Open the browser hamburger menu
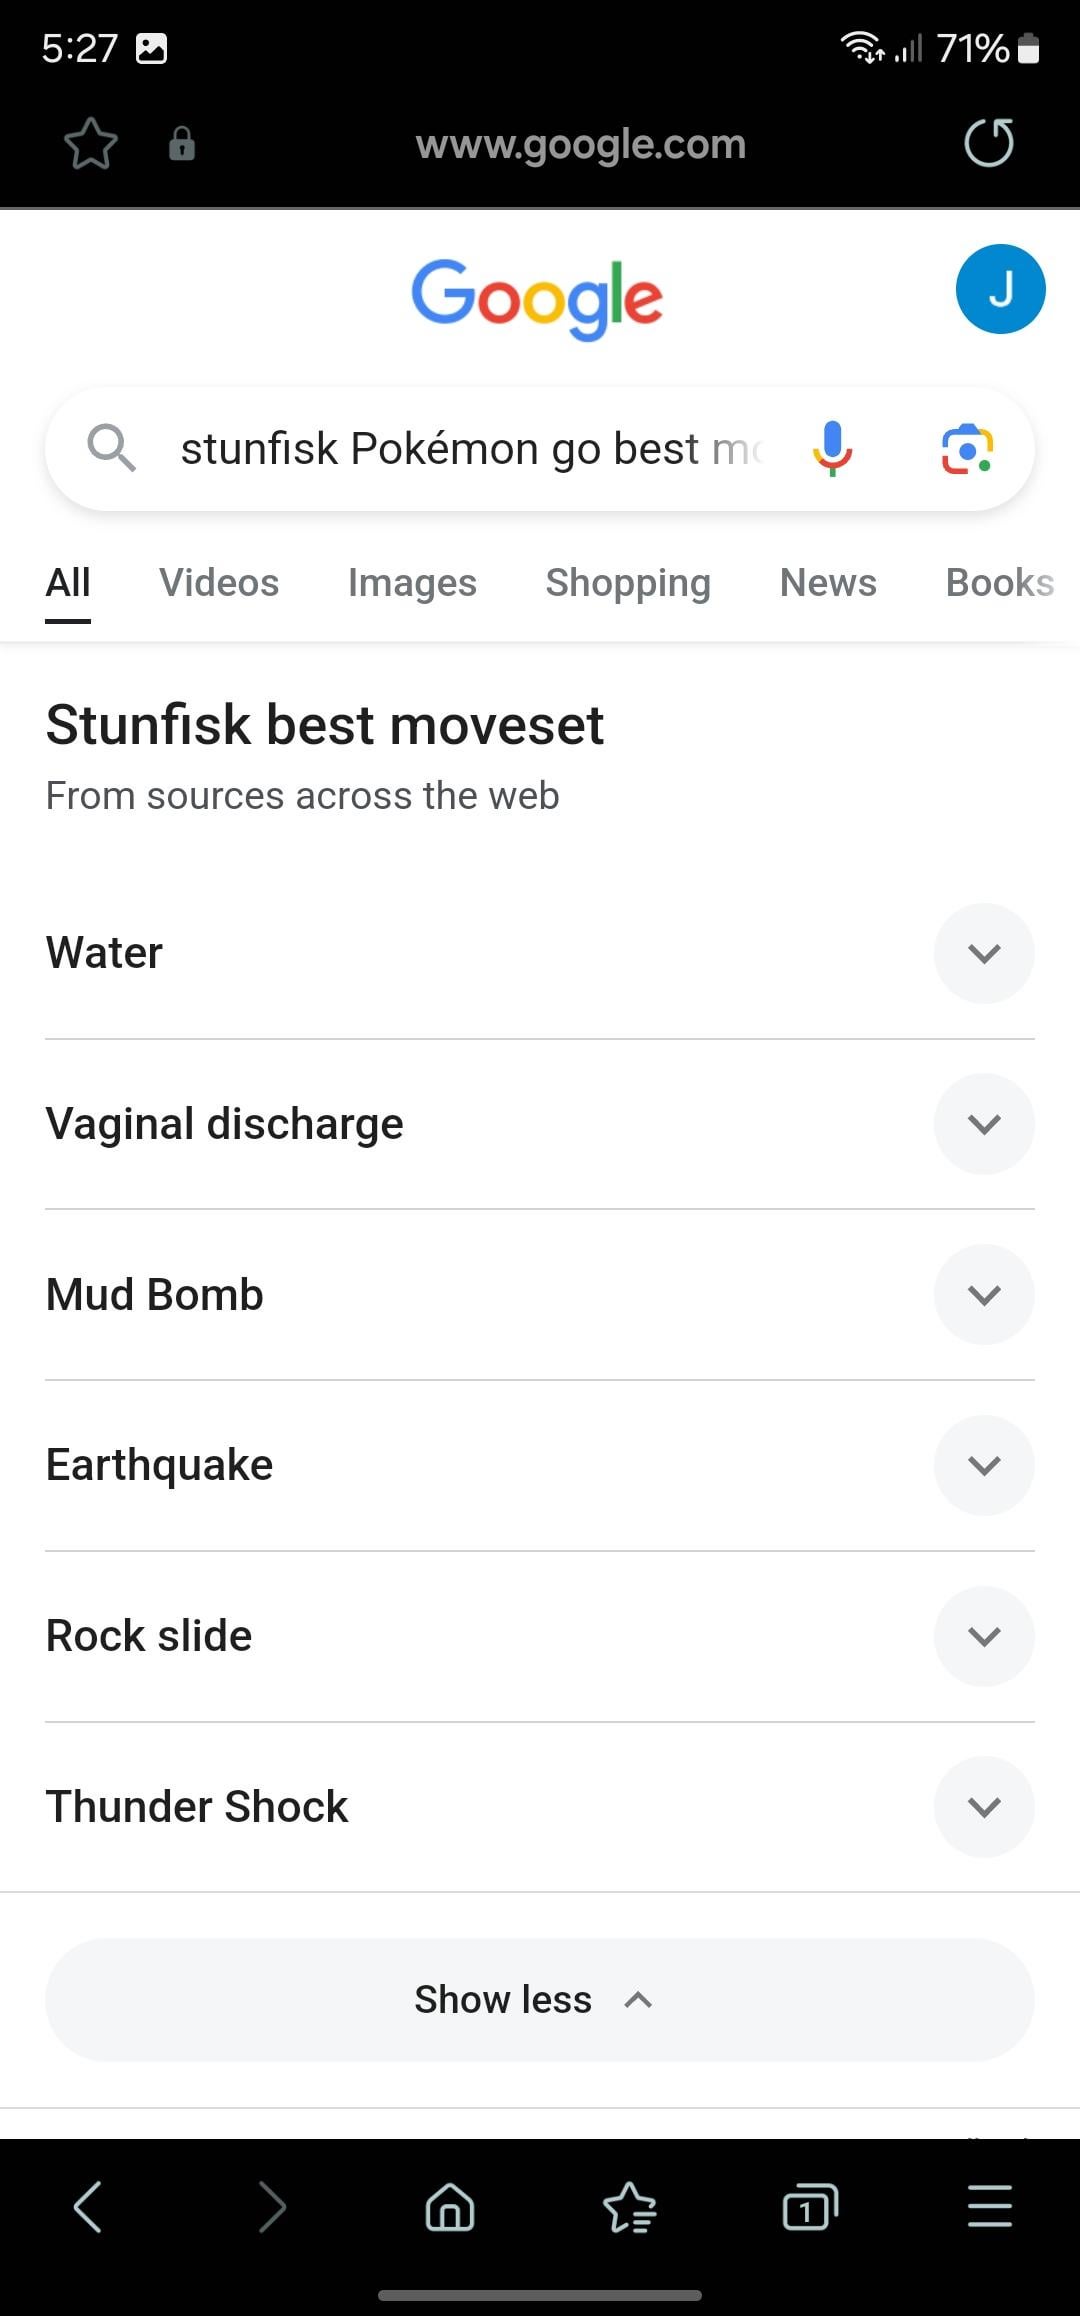 tap(989, 2207)
